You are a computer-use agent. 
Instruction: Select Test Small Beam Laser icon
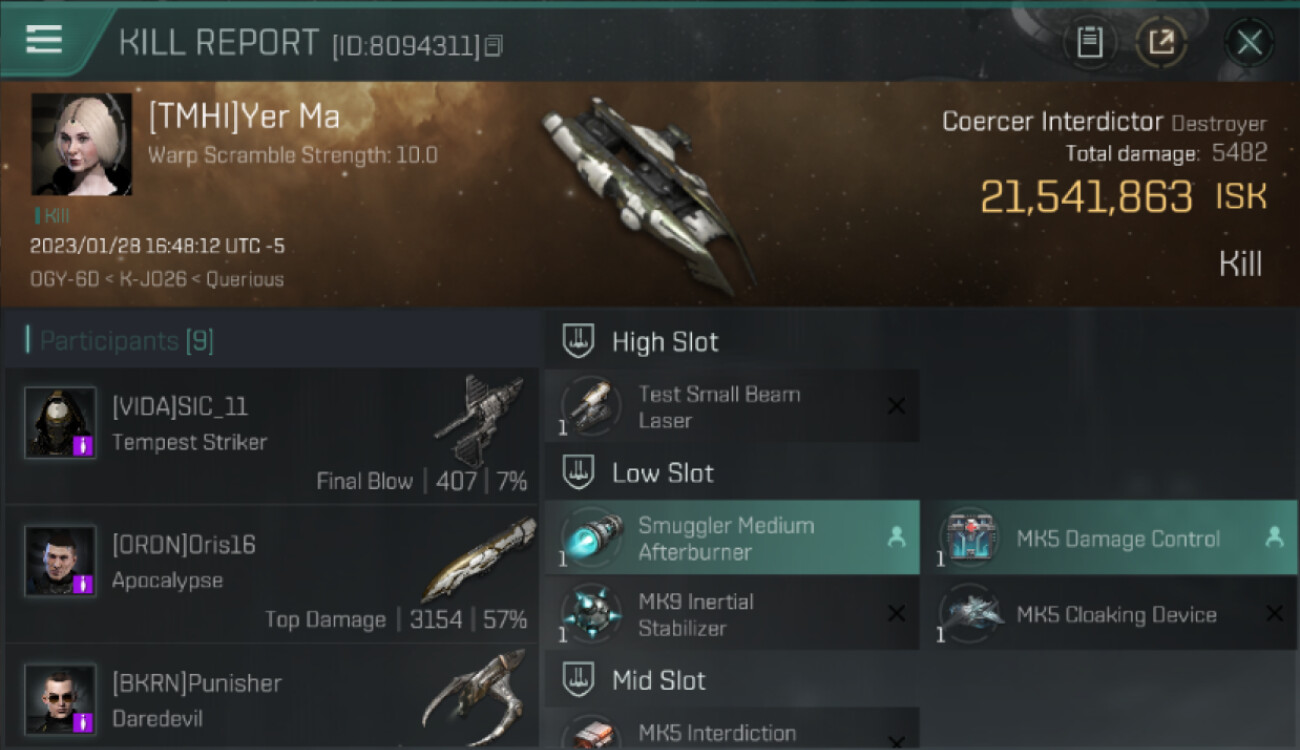point(591,406)
